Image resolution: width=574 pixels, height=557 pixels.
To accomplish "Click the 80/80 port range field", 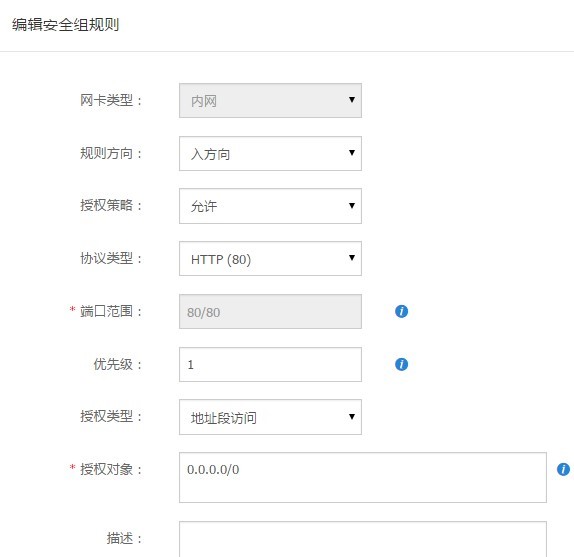I will pyautogui.click(x=270, y=311).
